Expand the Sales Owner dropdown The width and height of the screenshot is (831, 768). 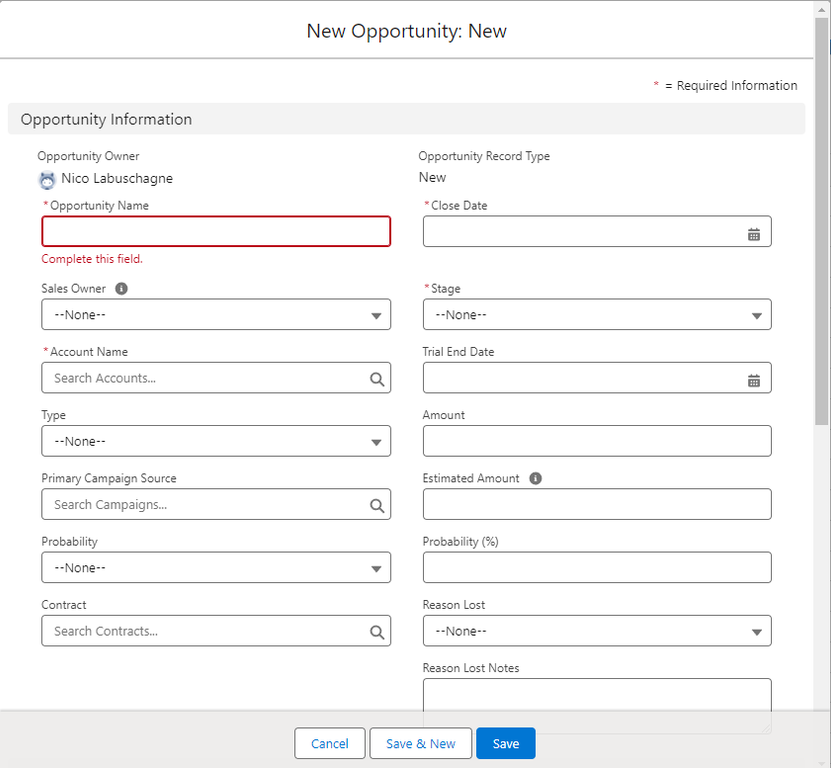pyautogui.click(x=216, y=314)
